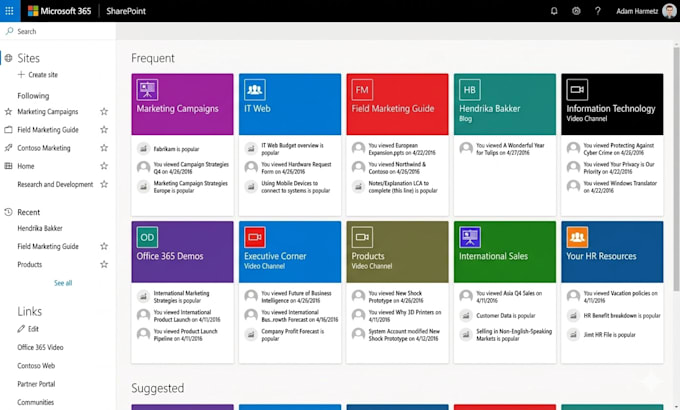The image size is (680, 410).
Task: Click the pencil Edit icon under Links
Action: [21, 329]
